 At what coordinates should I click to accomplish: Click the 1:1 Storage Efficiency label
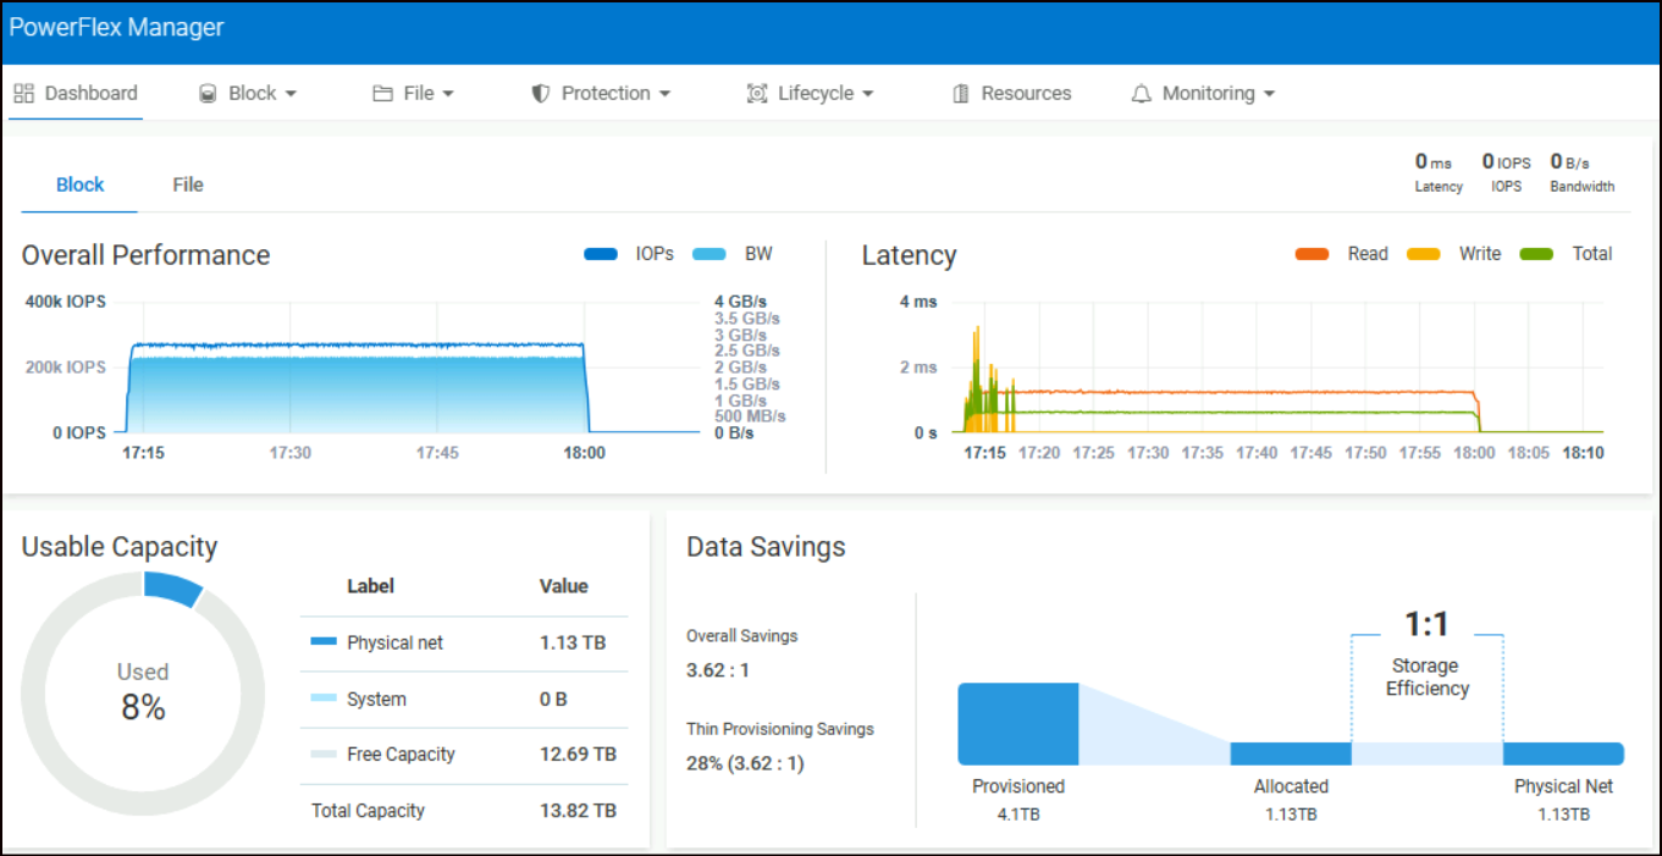click(x=1427, y=653)
